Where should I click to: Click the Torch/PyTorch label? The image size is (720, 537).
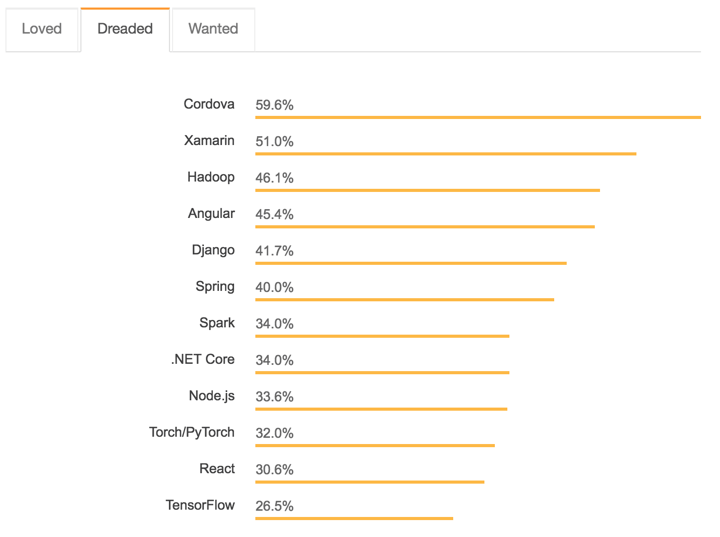[192, 433]
